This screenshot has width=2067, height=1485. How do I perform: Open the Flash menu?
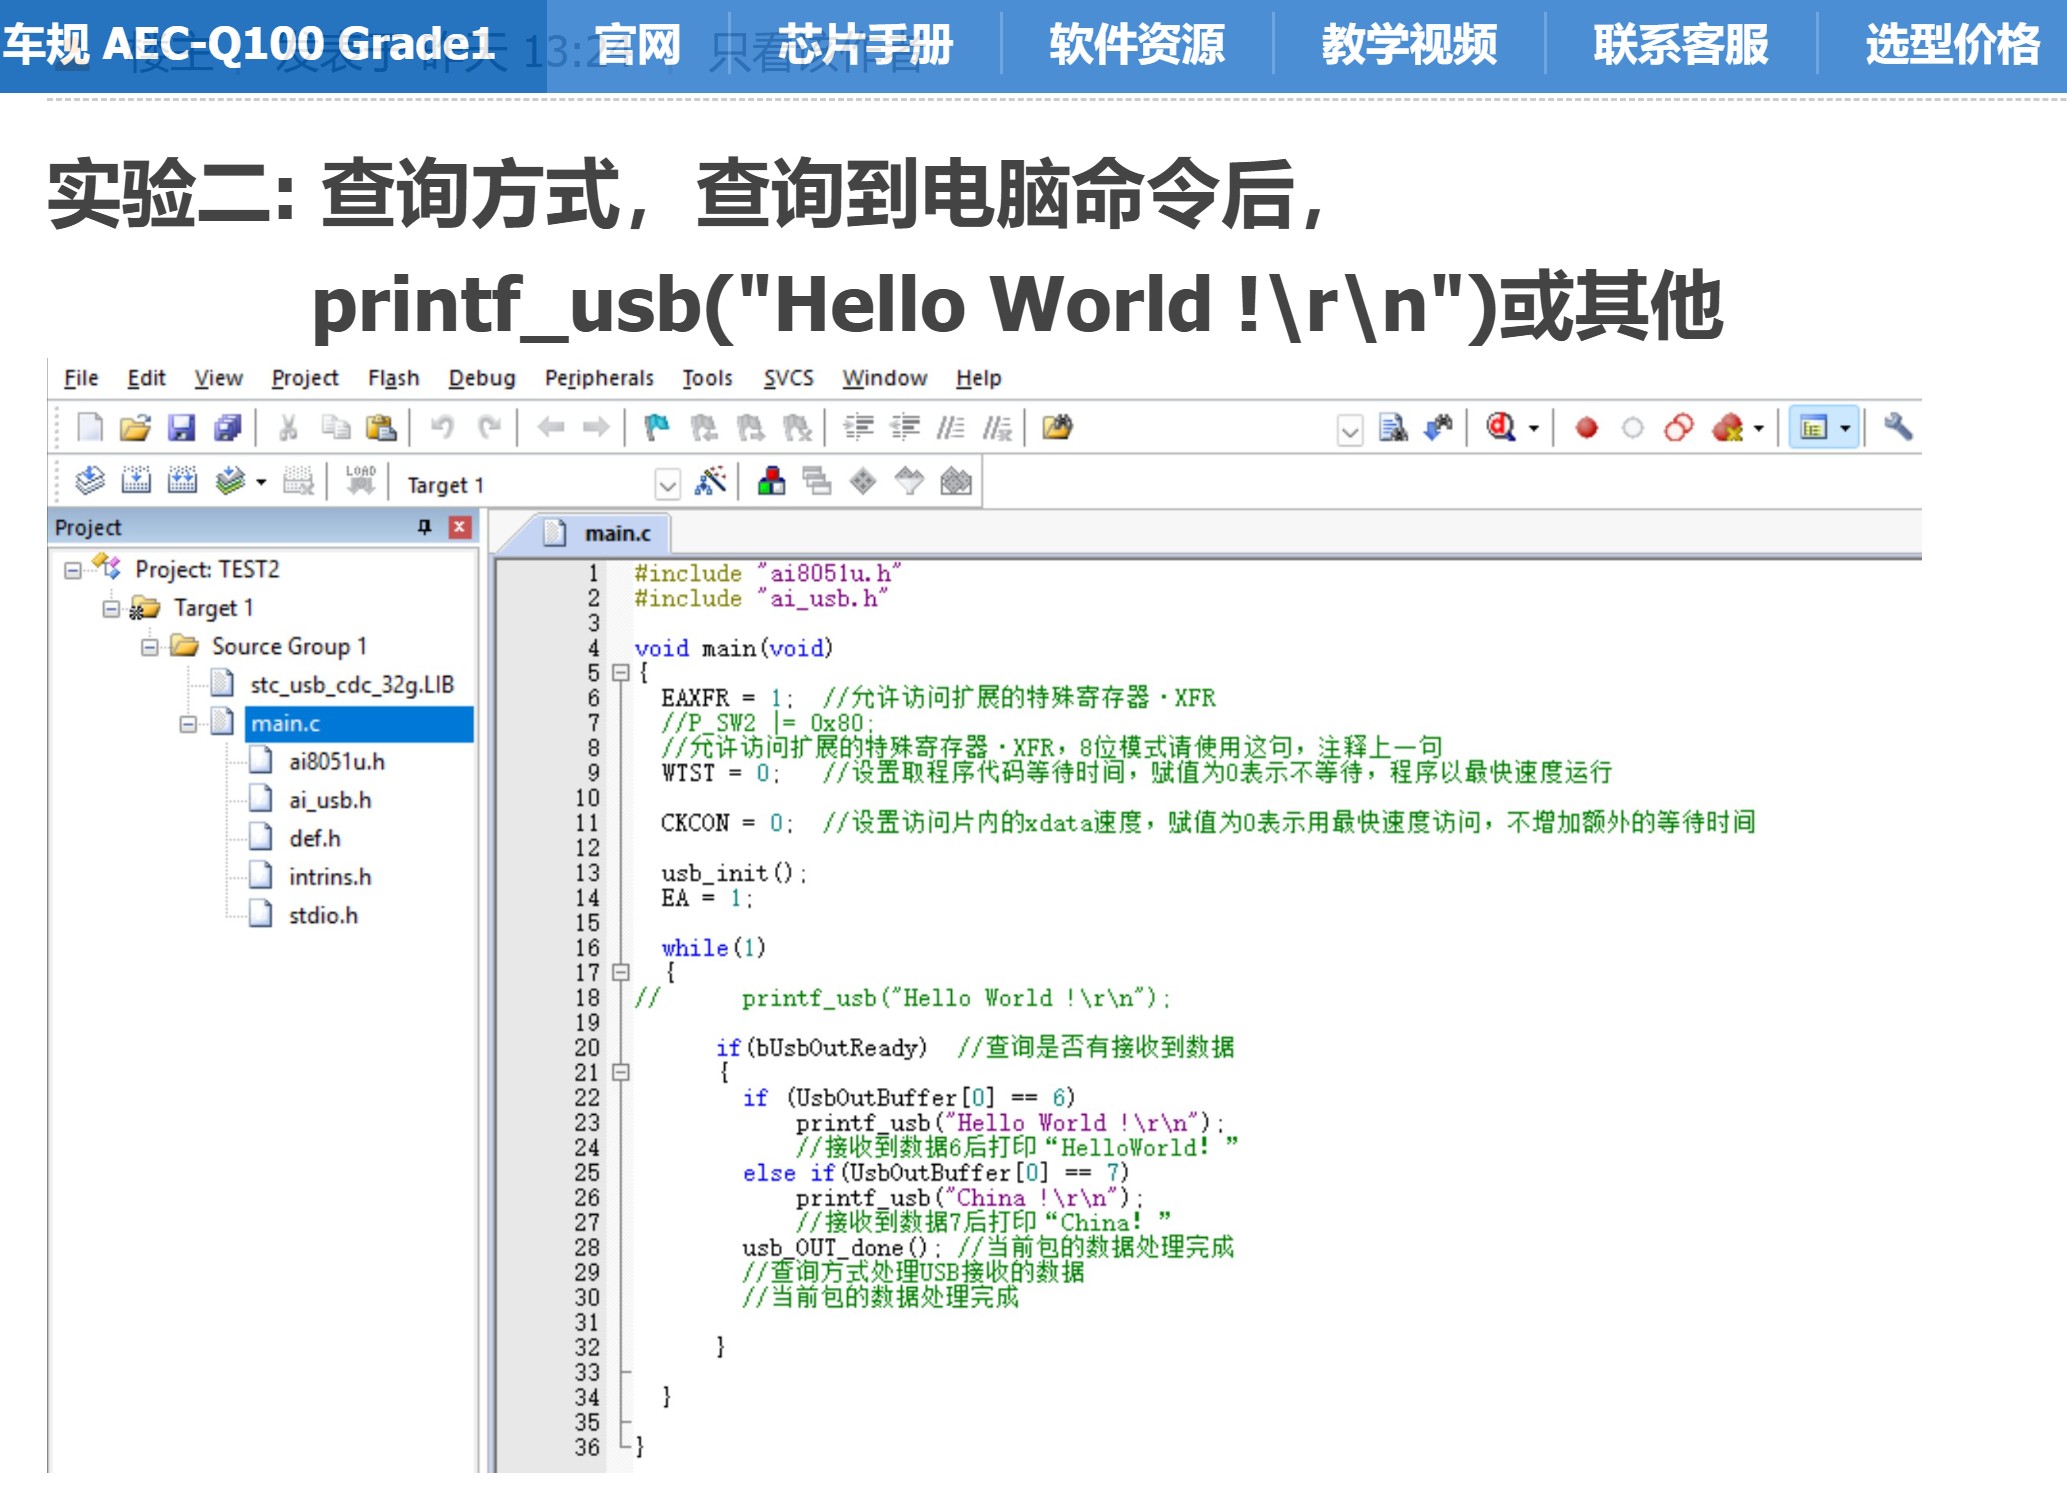click(393, 378)
